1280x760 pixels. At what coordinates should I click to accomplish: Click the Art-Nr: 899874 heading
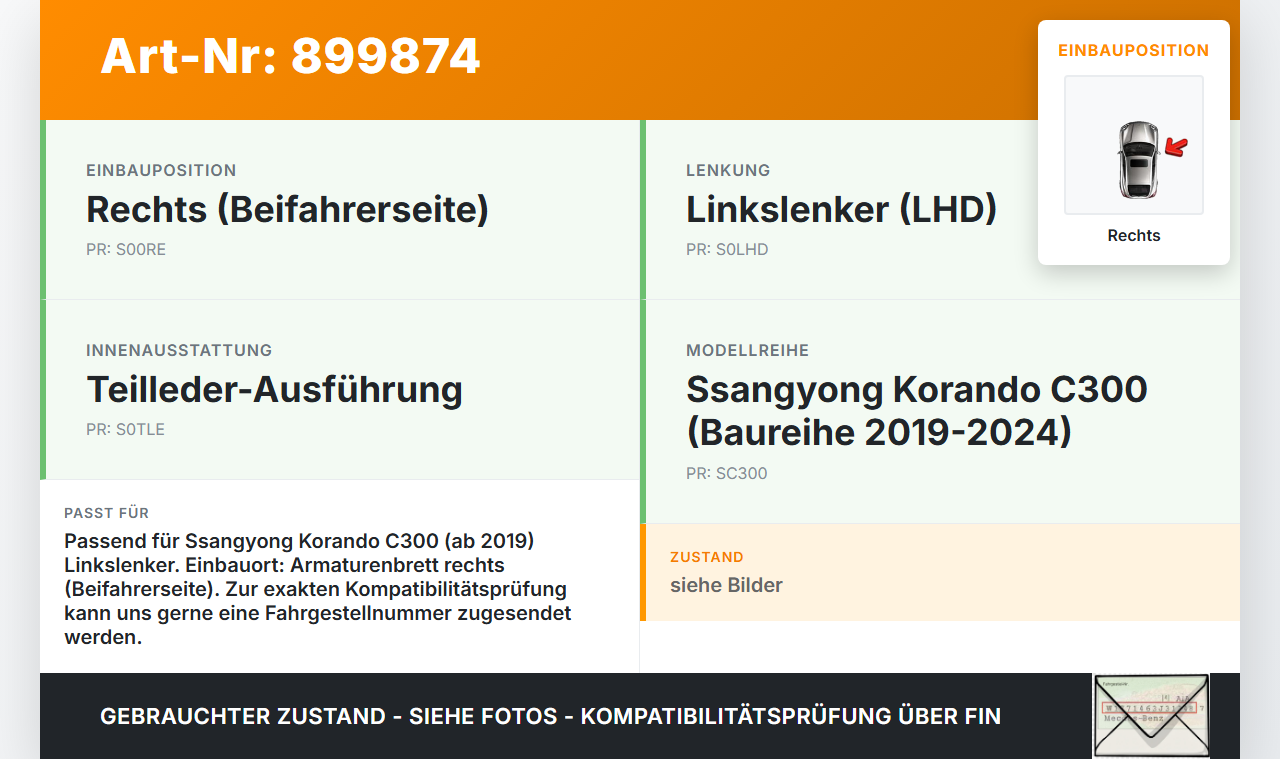point(290,56)
